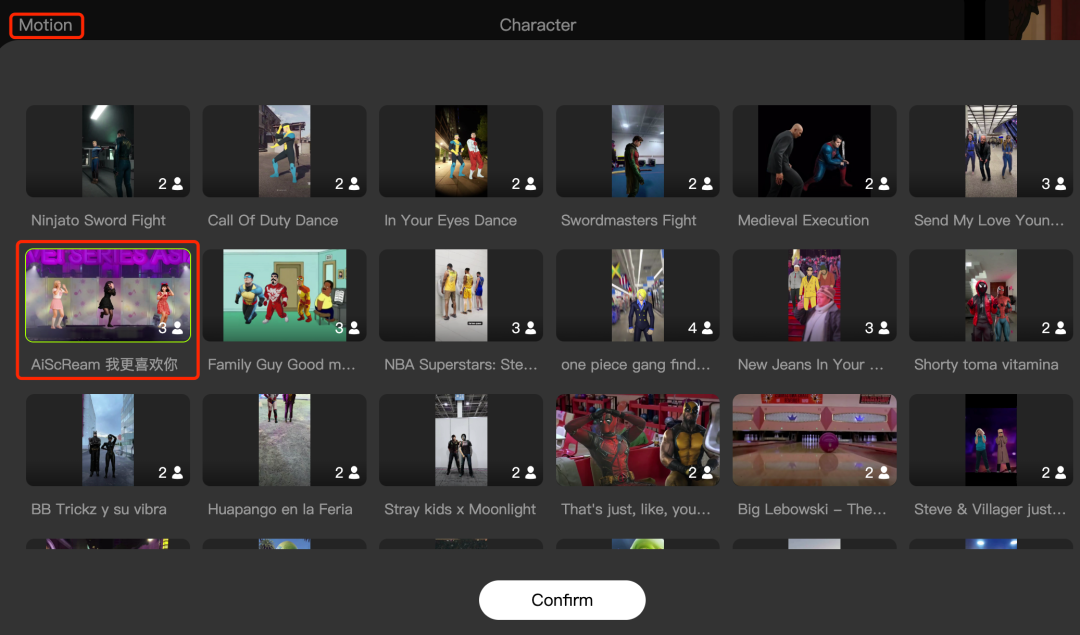Click the That's just, like, you... title

(x=635, y=509)
